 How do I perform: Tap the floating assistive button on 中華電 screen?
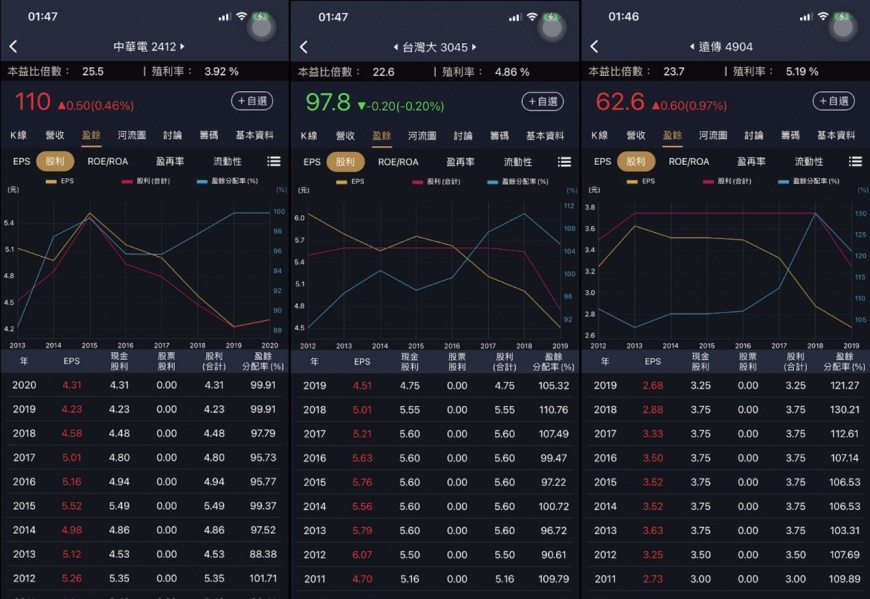coord(261,27)
